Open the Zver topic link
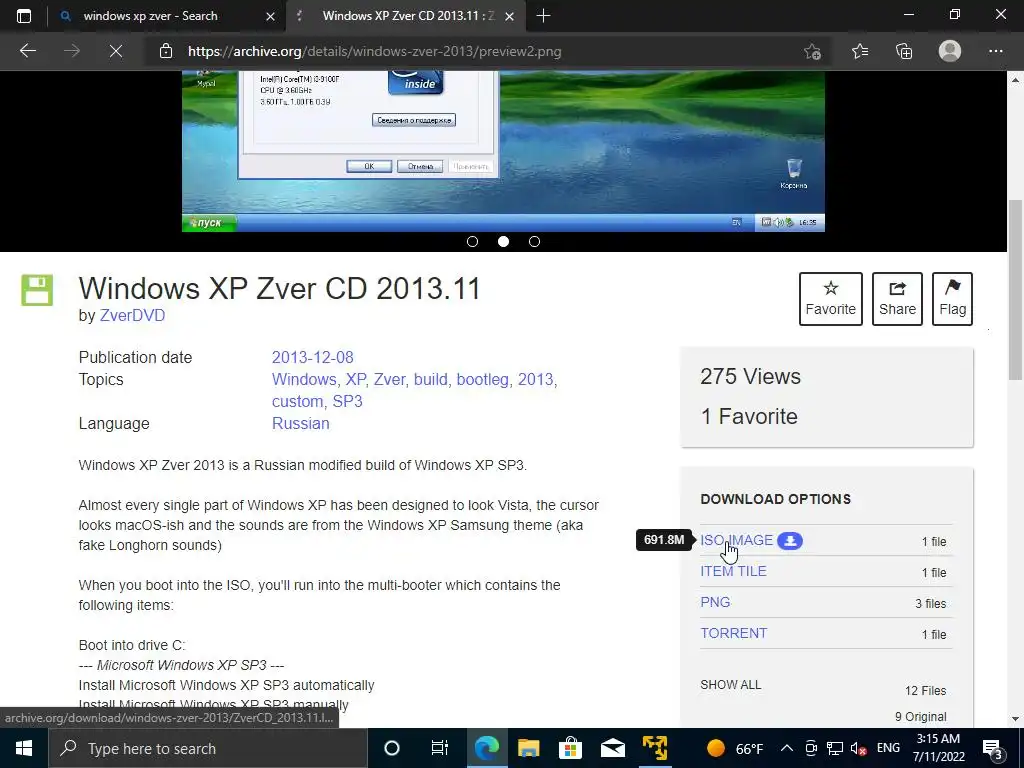1024x768 pixels. [x=389, y=379]
